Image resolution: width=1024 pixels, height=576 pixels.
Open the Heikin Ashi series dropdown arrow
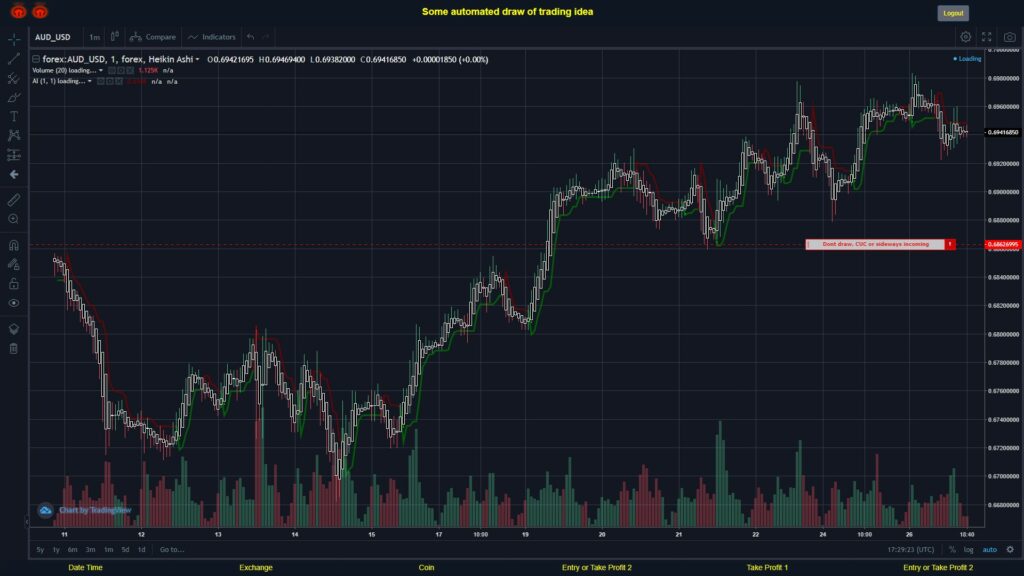coord(197,59)
